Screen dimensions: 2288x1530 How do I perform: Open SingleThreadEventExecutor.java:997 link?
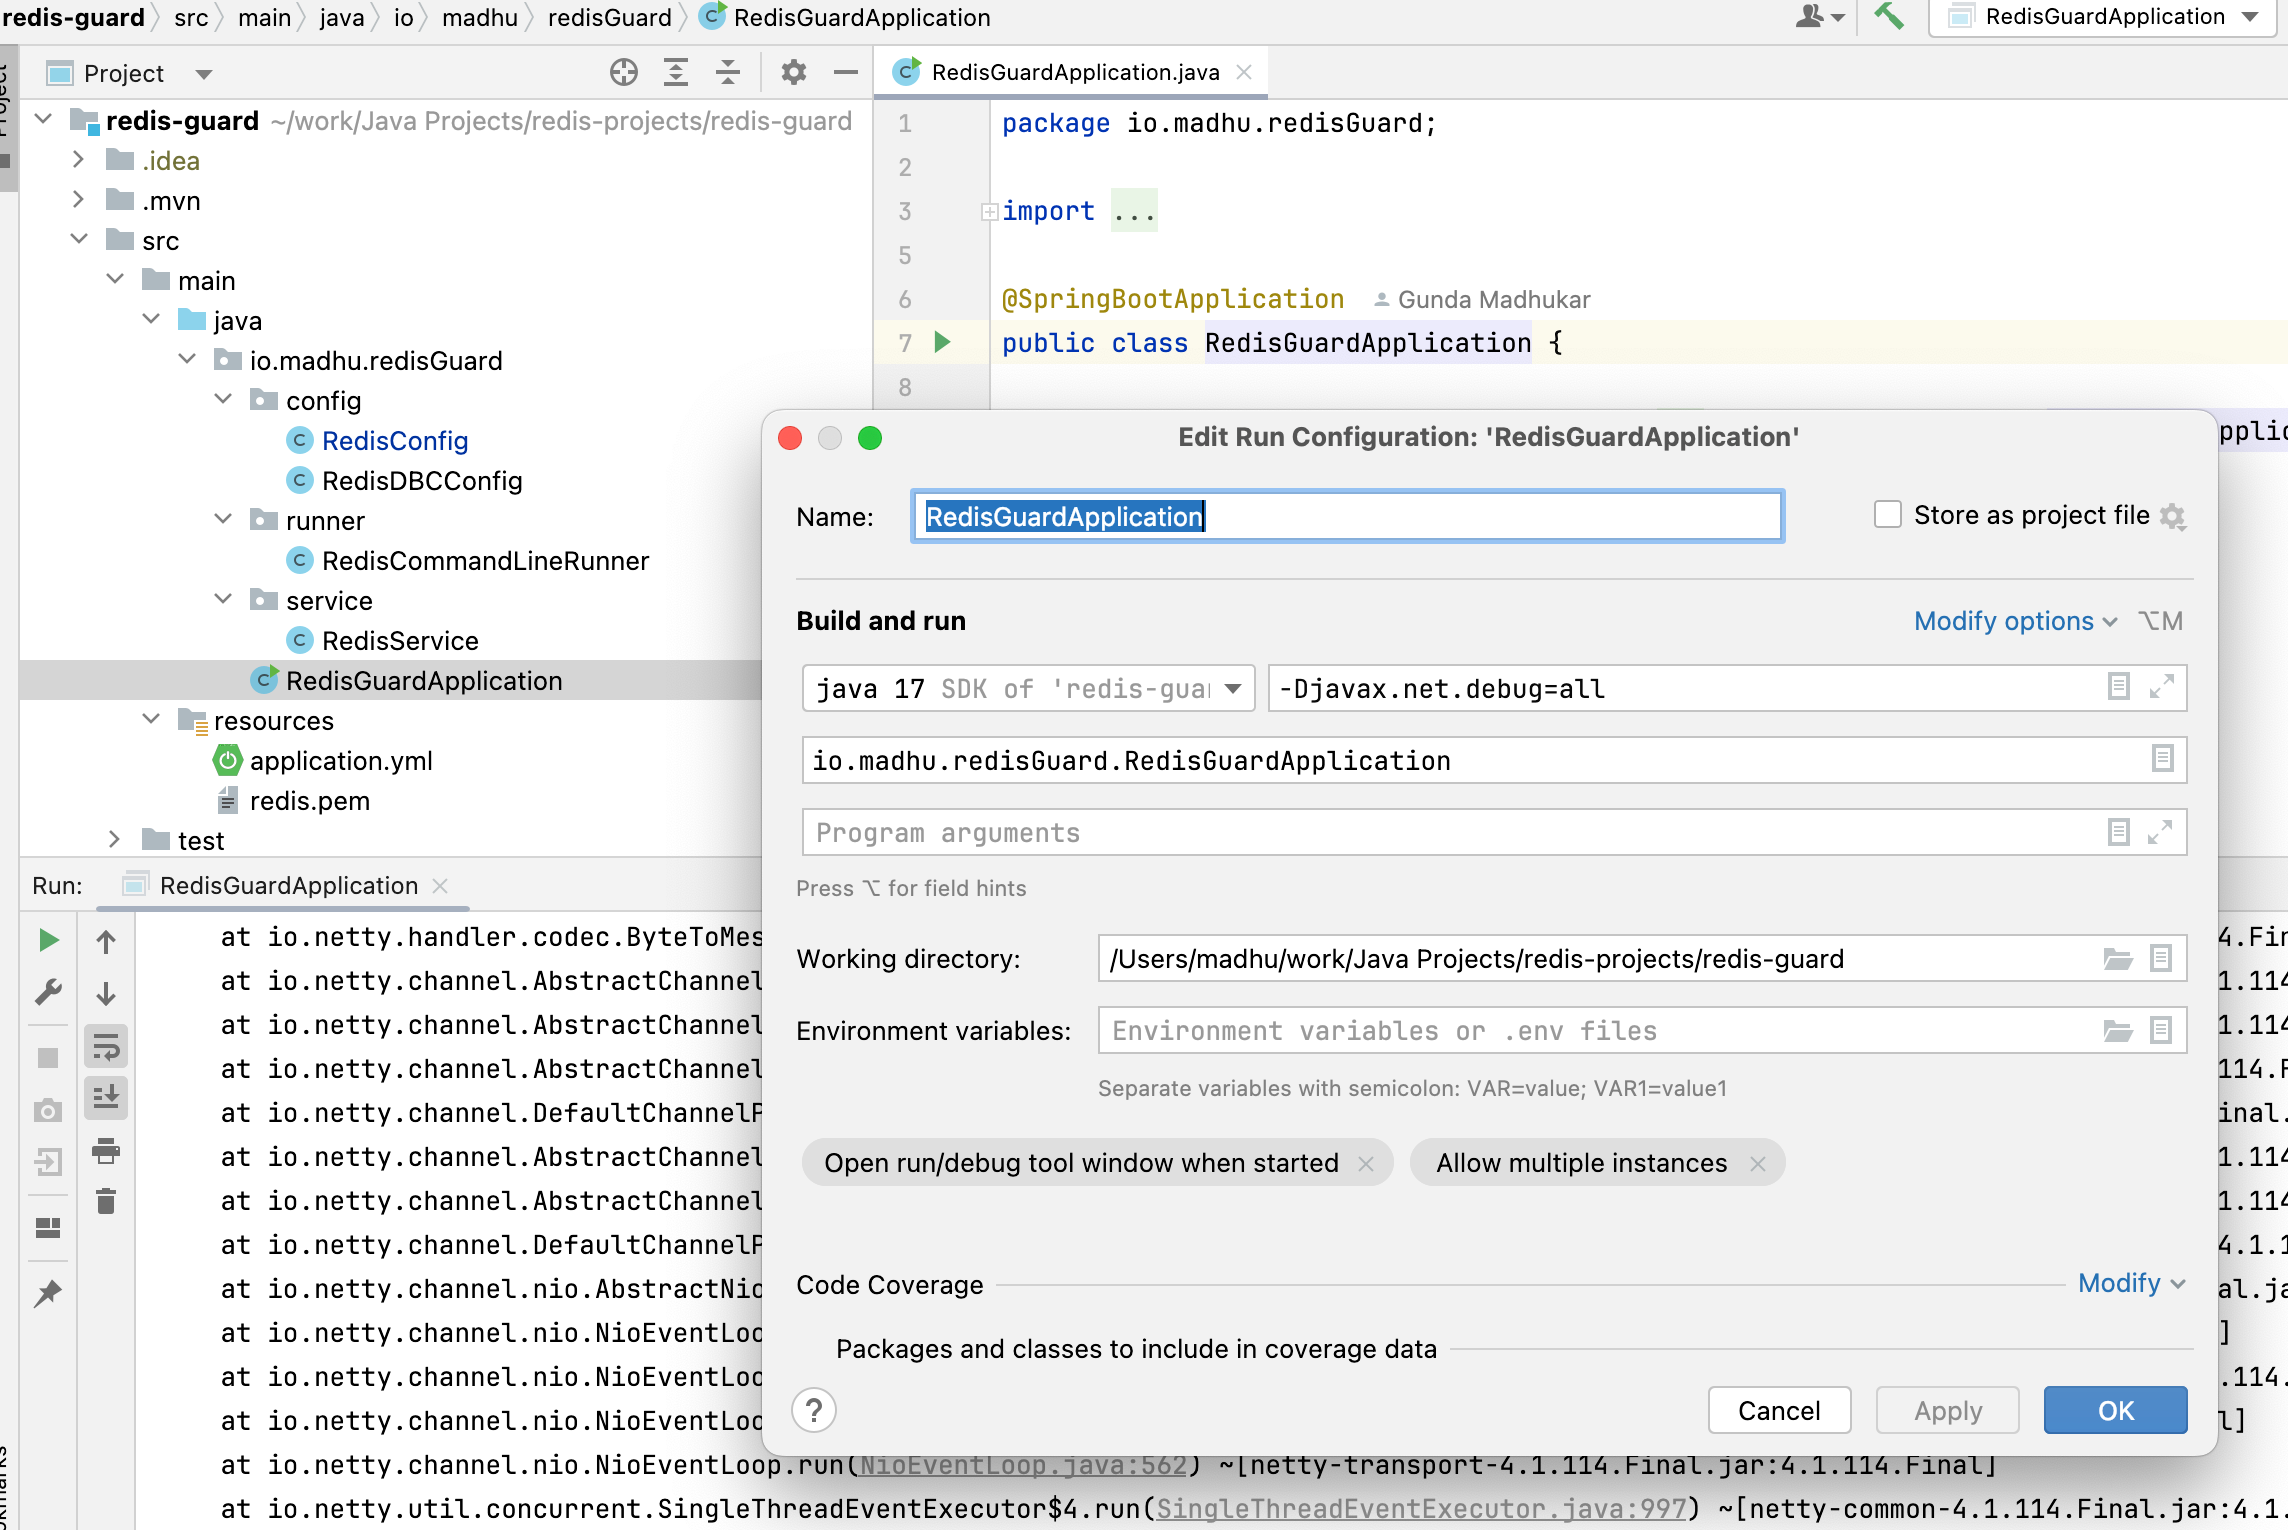[1422, 1509]
